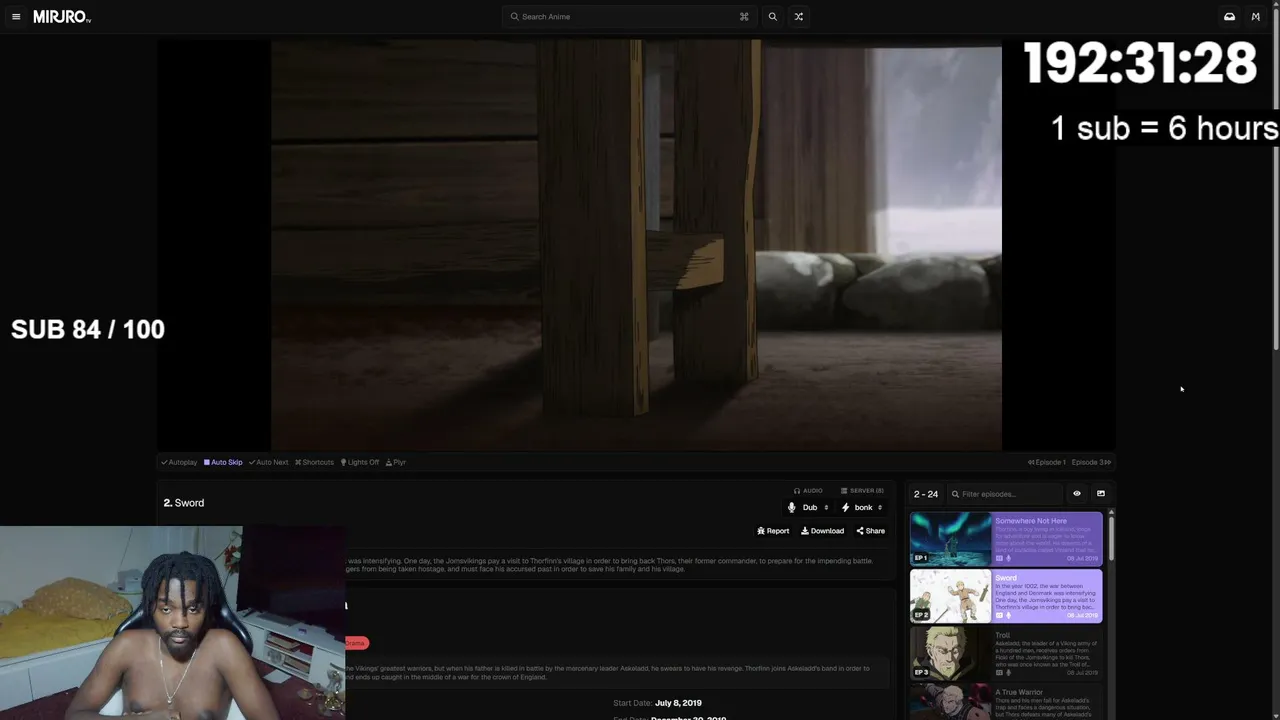The height and width of the screenshot is (720, 1280).
Task: Open the Shortcuts panel
Action: tap(314, 462)
